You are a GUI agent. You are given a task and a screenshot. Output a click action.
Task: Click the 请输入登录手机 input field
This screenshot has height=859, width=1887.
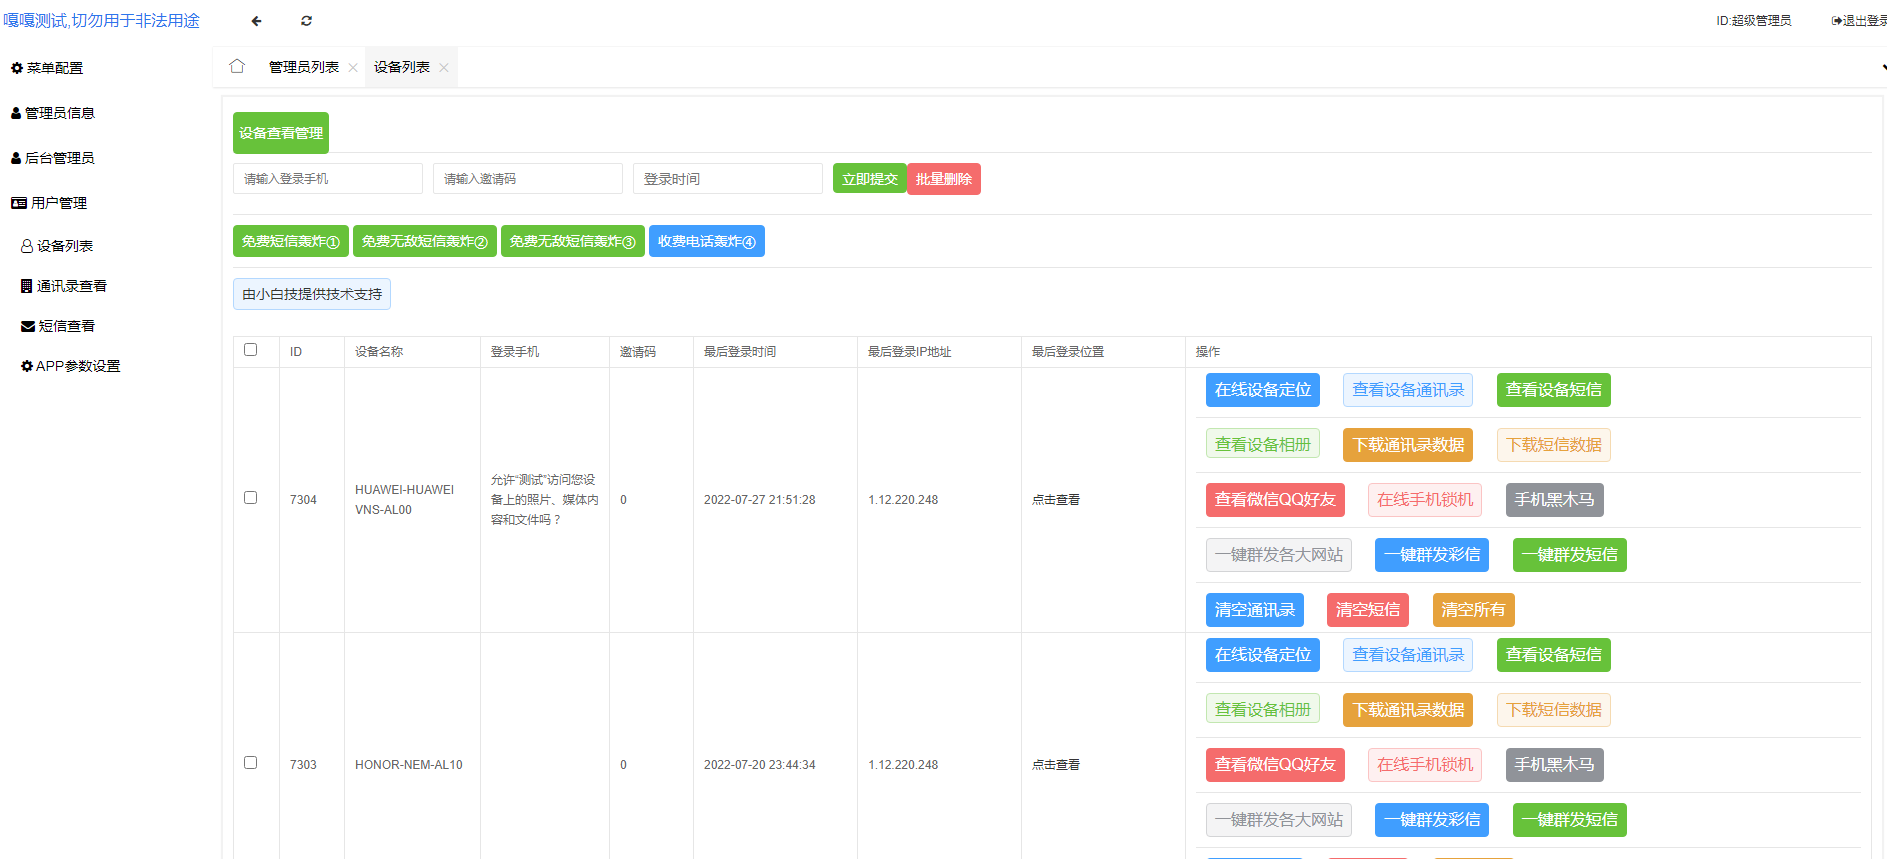coord(327,179)
